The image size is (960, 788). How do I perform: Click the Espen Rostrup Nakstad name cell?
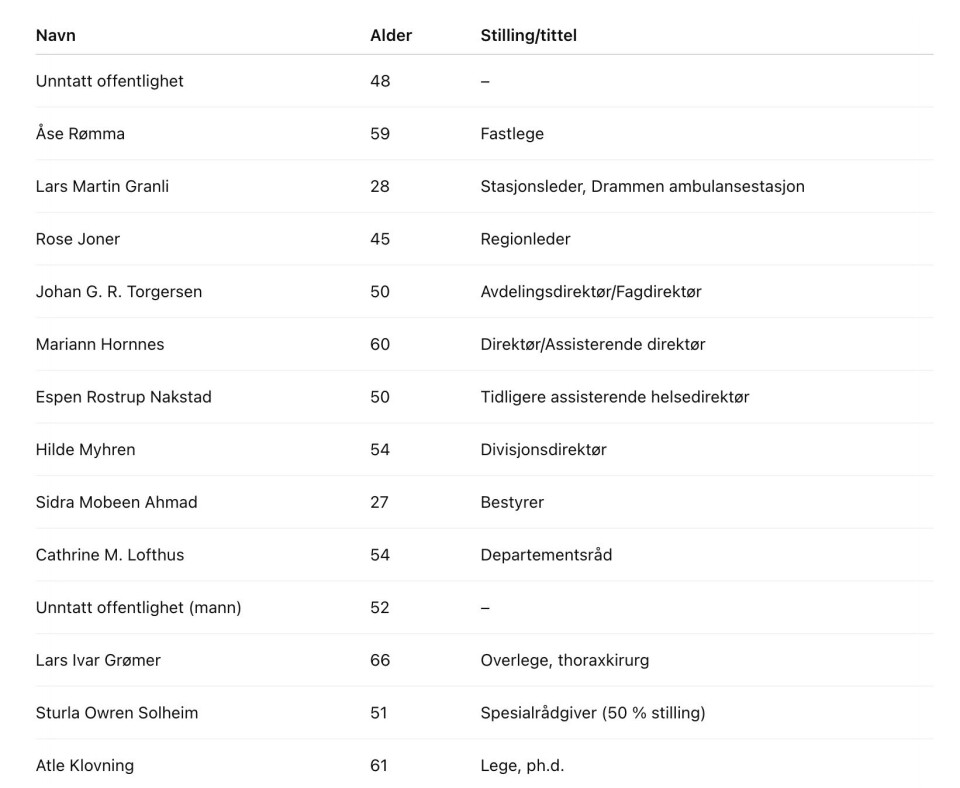124,397
